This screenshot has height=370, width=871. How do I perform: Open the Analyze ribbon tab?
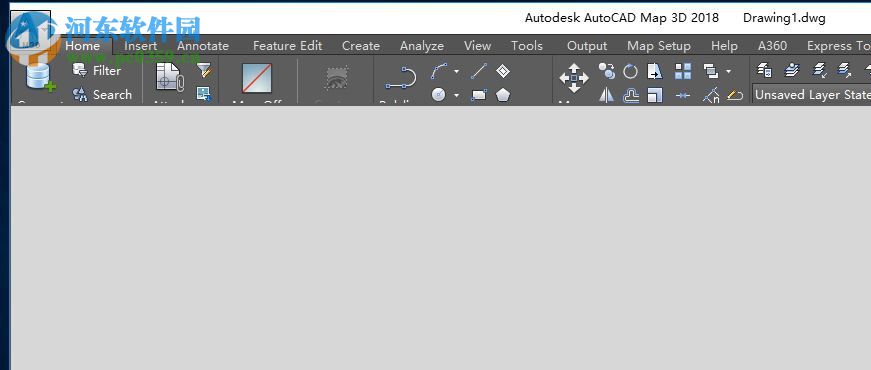tap(422, 46)
